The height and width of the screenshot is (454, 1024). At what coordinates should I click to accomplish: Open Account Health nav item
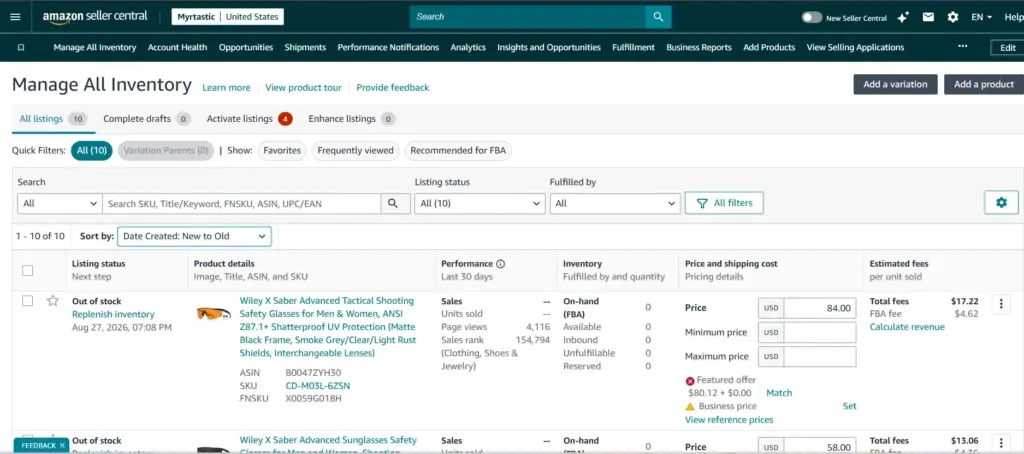pos(178,48)
